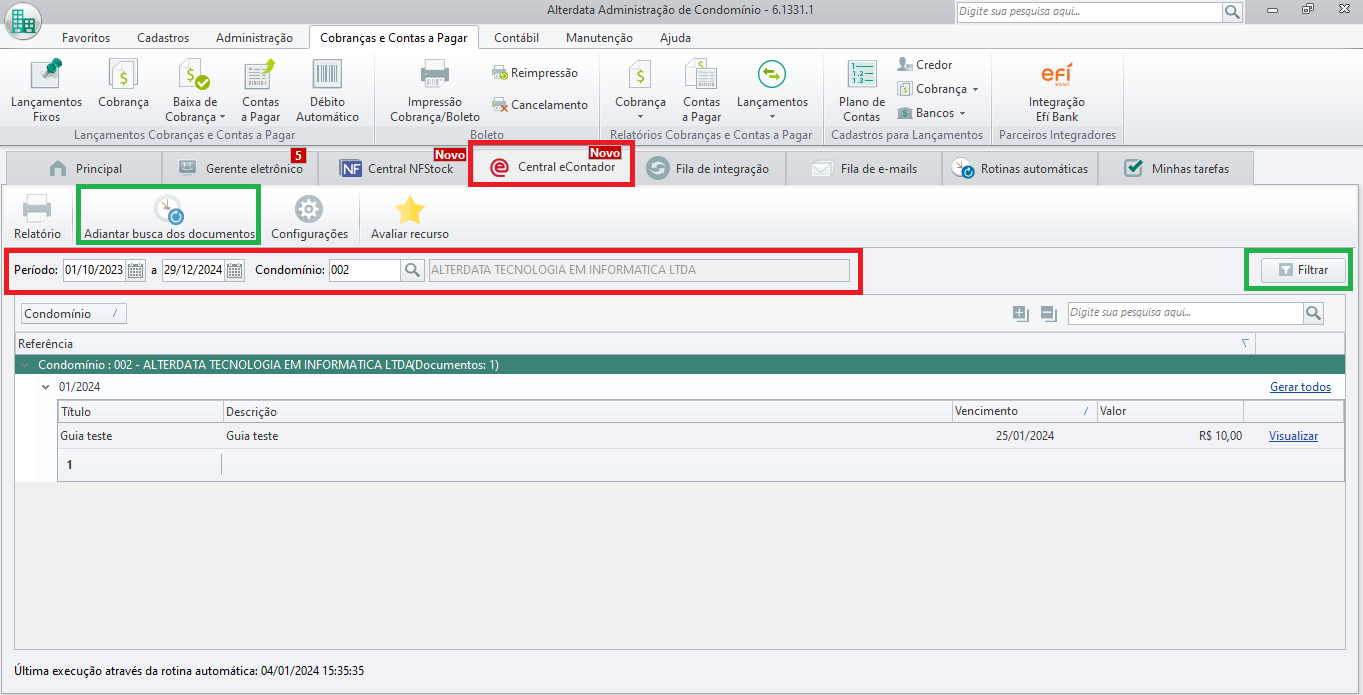Open Plano de Contas

[x=861, y=90]
